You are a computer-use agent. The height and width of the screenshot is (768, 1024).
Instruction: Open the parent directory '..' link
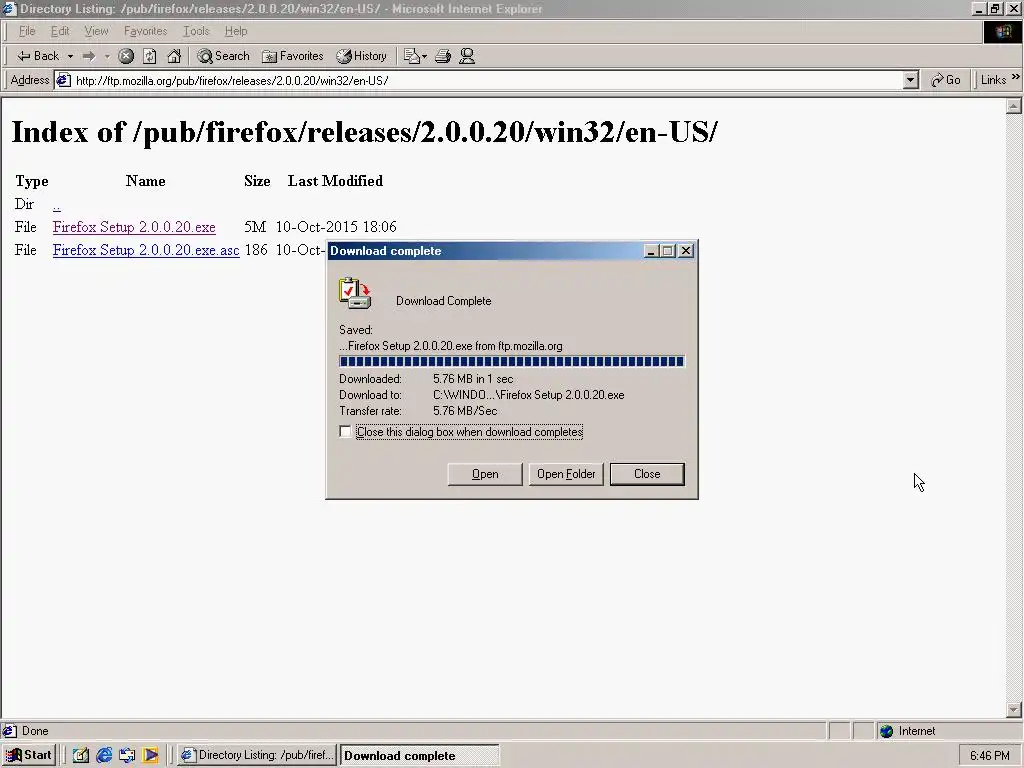coord(57,205)
